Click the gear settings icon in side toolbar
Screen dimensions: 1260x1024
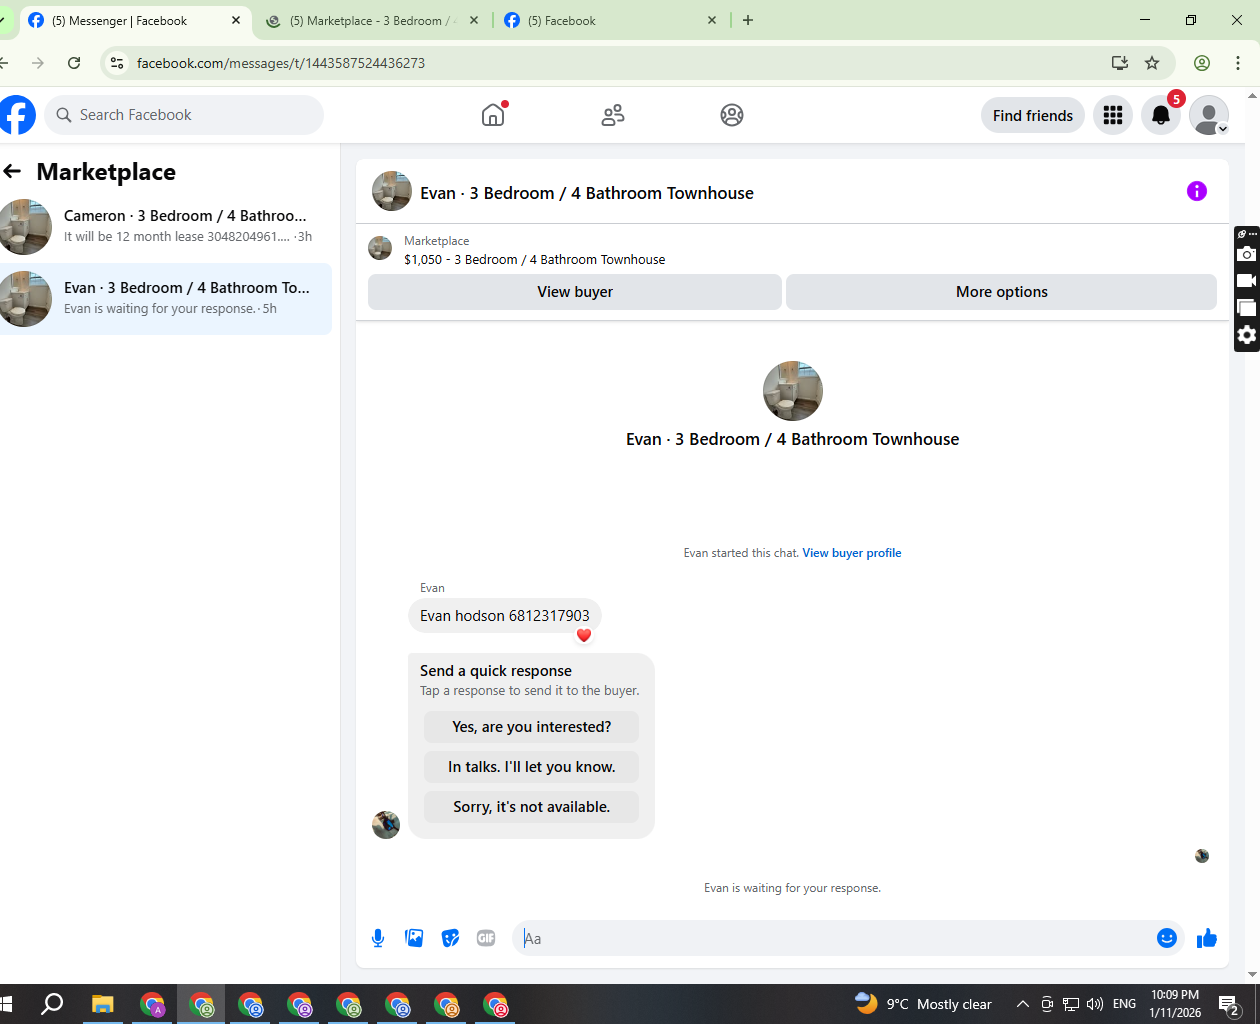[1246, 335]
